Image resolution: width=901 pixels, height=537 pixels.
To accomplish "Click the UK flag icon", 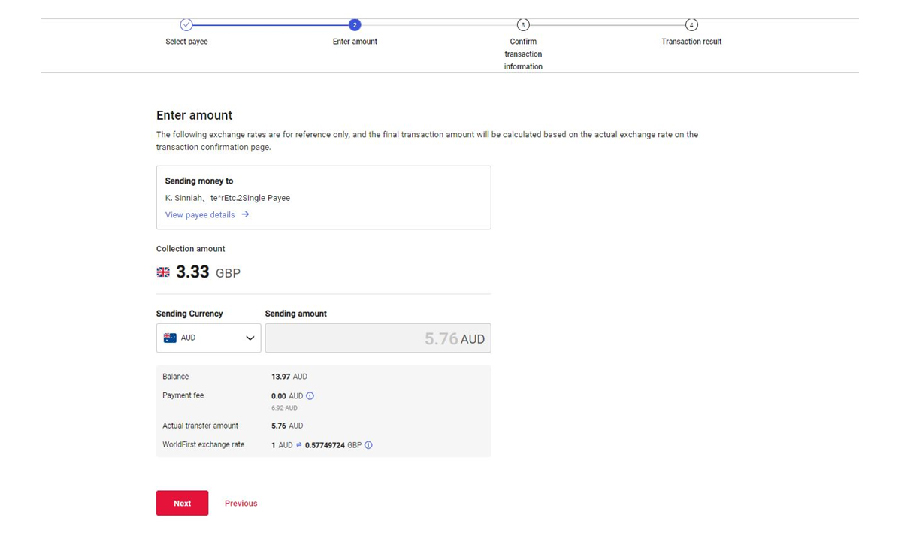I will 163,272.
